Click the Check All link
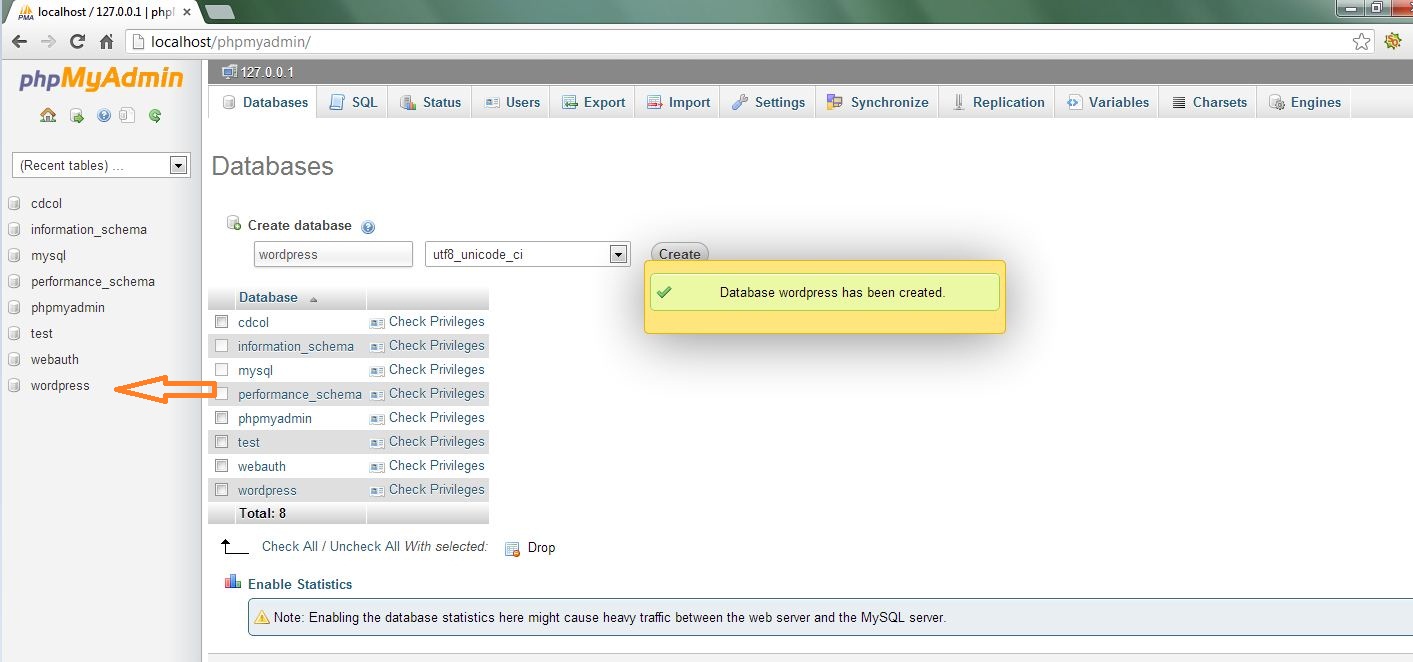 pyautogui.click(x=289, y=546)
